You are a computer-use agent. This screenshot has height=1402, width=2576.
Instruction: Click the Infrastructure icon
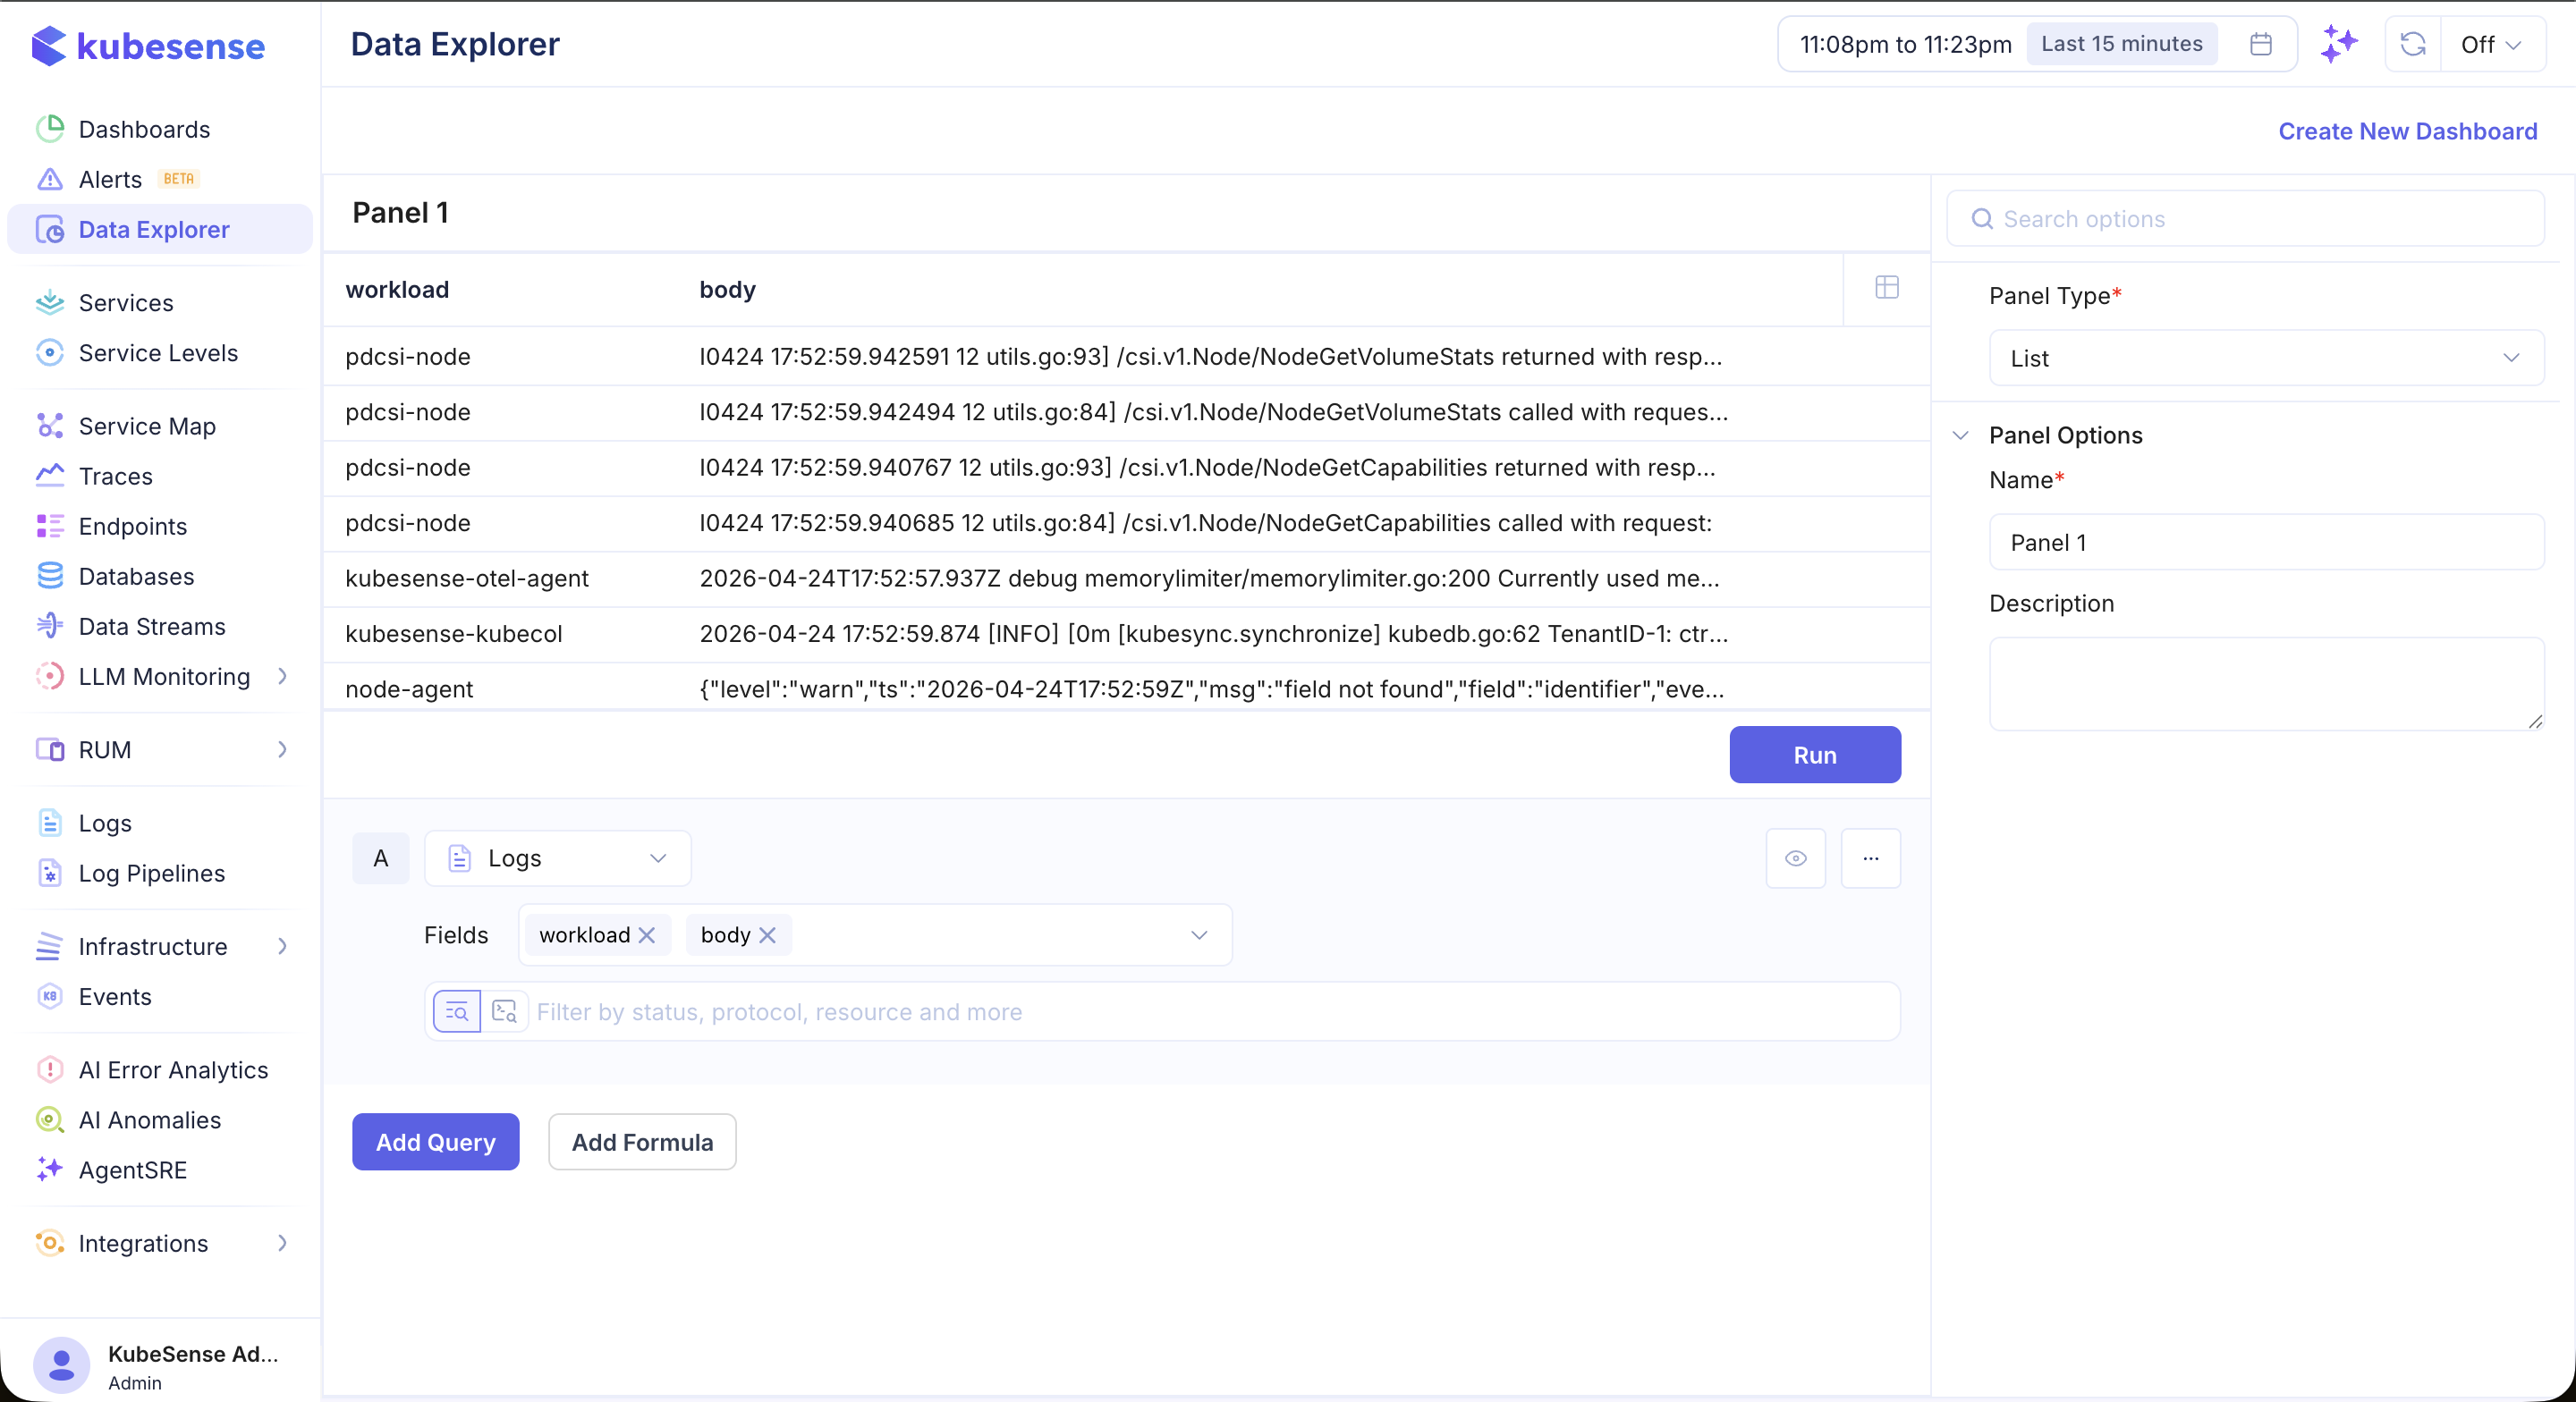49,946
